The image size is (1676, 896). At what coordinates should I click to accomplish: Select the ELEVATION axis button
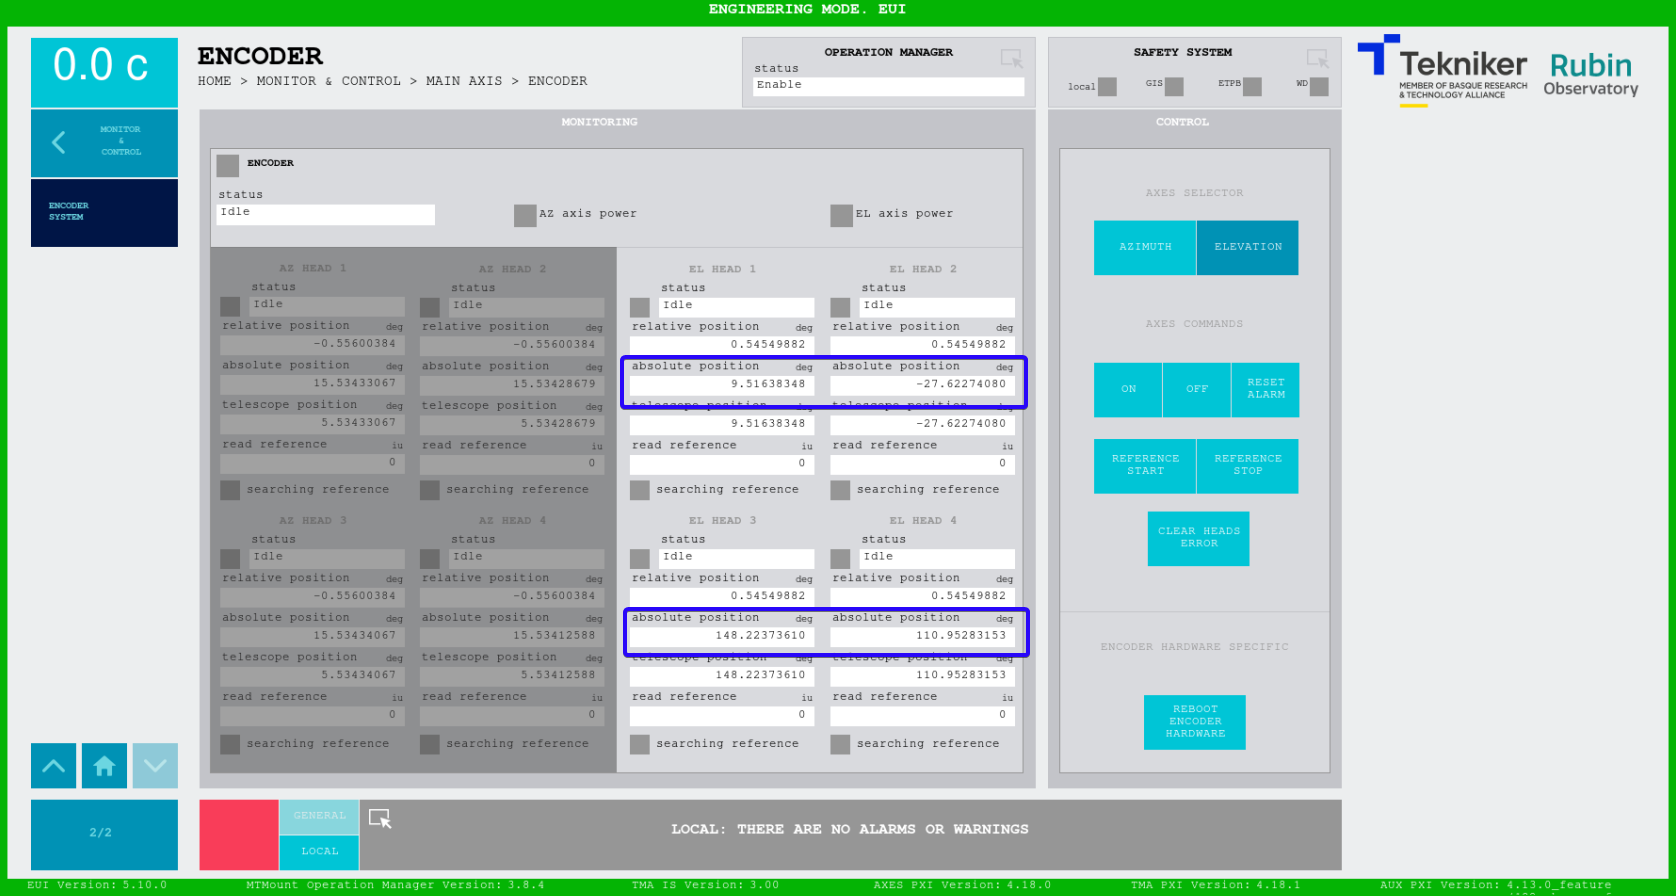[1248, 247]
